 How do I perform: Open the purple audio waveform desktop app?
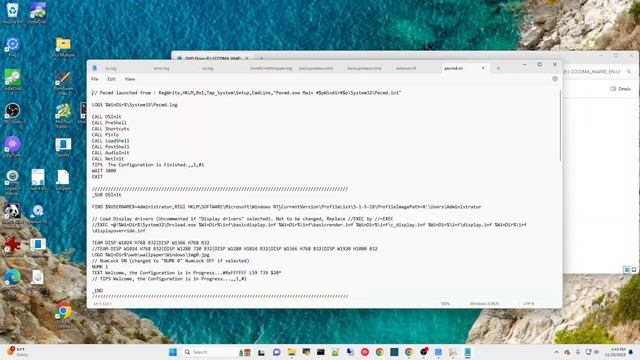point(12,146)
